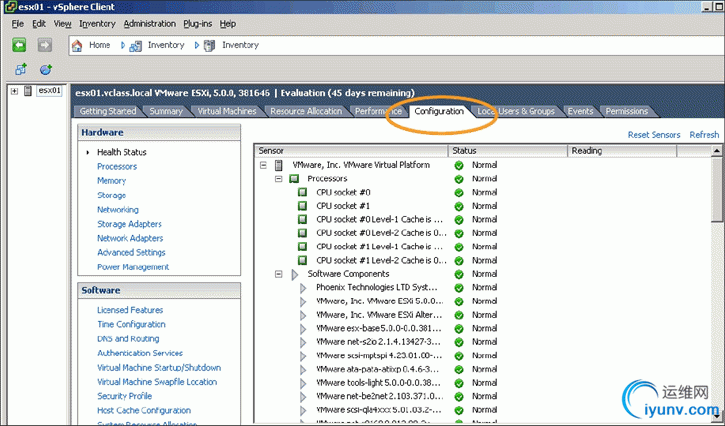Open DNS and Routing settings
The width and height of the screenshot is (725, 426).
pyautogui.click(x=128, y=339)
